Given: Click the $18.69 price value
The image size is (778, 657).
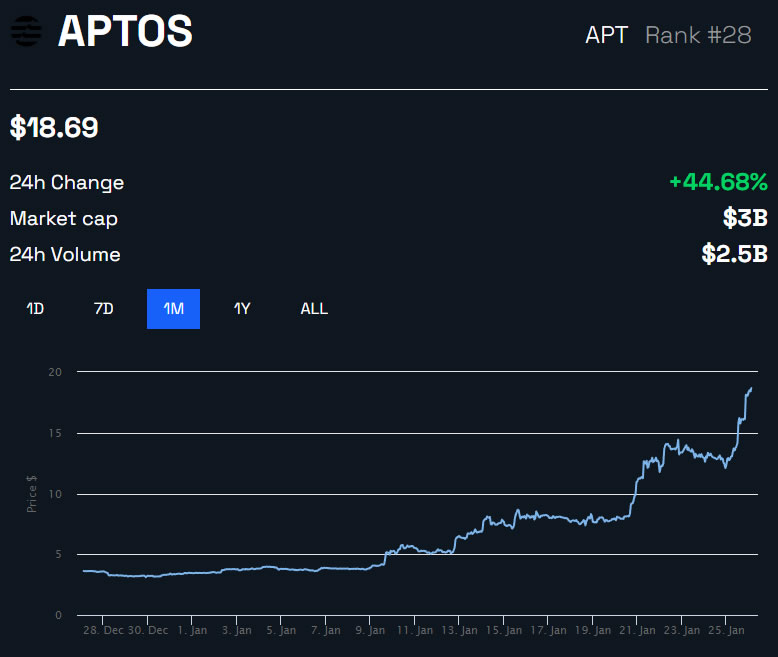Looking at the screenshot, I should [x=54, y=127].
